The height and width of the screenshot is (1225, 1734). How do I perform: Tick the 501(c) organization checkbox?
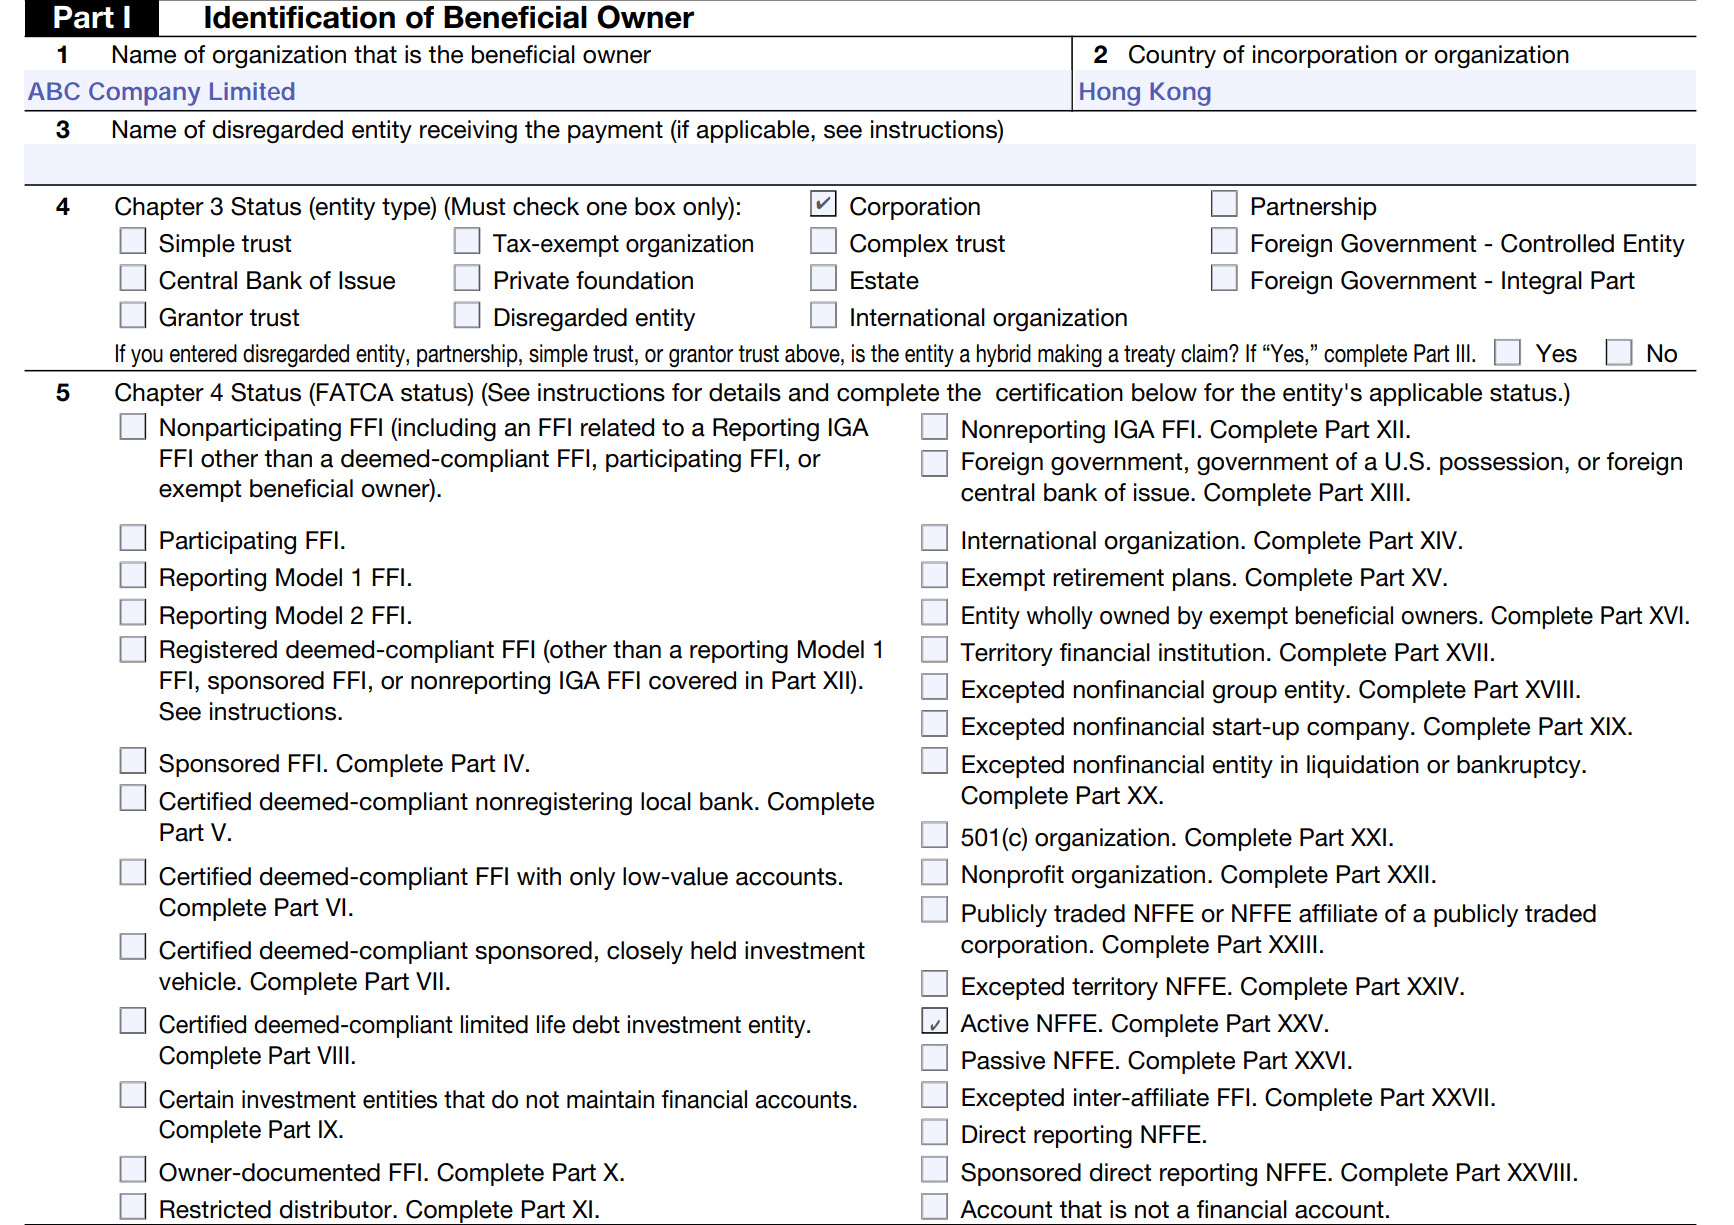(x=934, y=836)
